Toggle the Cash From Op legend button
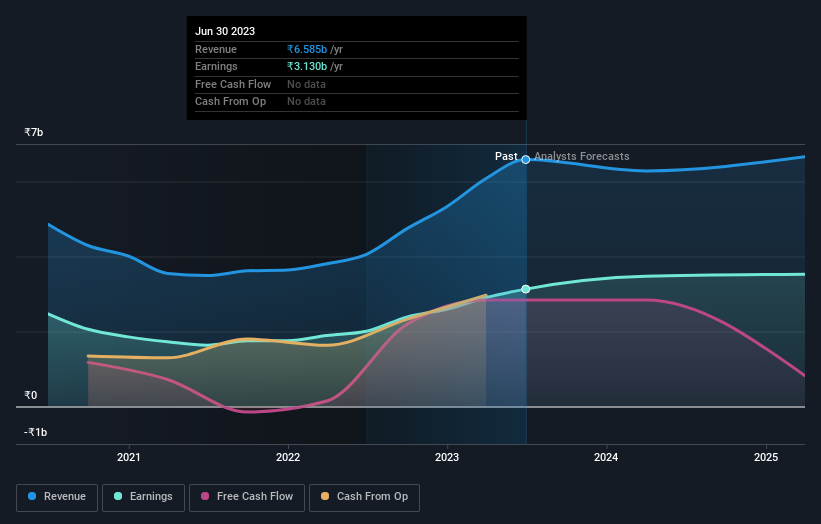This screenshot has height=524, width=821. 364,497
